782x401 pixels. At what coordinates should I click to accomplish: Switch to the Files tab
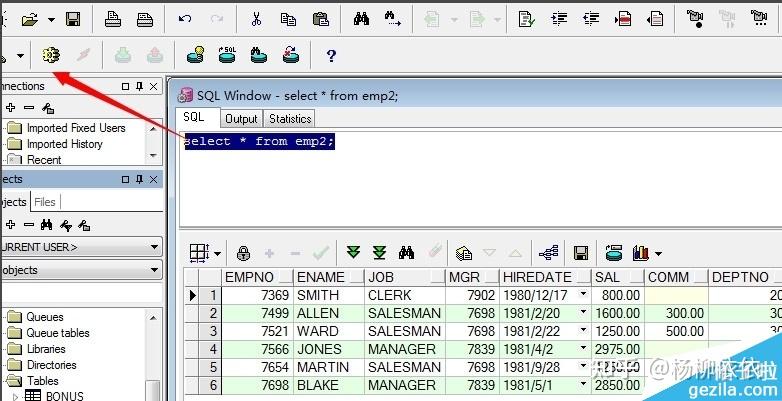pyautogui.click(x=45, y=202)
